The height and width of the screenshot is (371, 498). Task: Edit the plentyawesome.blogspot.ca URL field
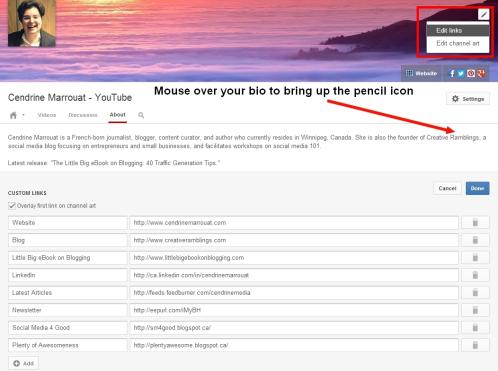click(x=294, y=345)
